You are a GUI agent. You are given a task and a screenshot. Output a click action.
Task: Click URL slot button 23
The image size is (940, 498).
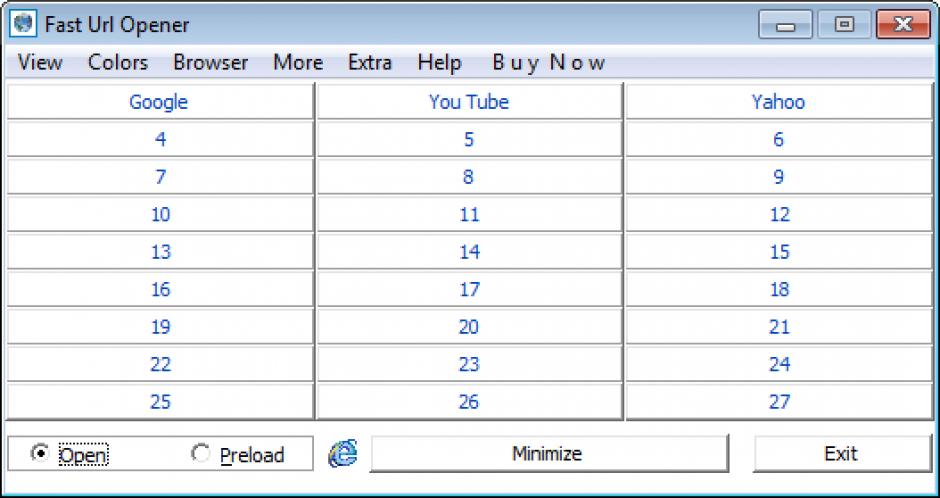[x=469, y=364]
